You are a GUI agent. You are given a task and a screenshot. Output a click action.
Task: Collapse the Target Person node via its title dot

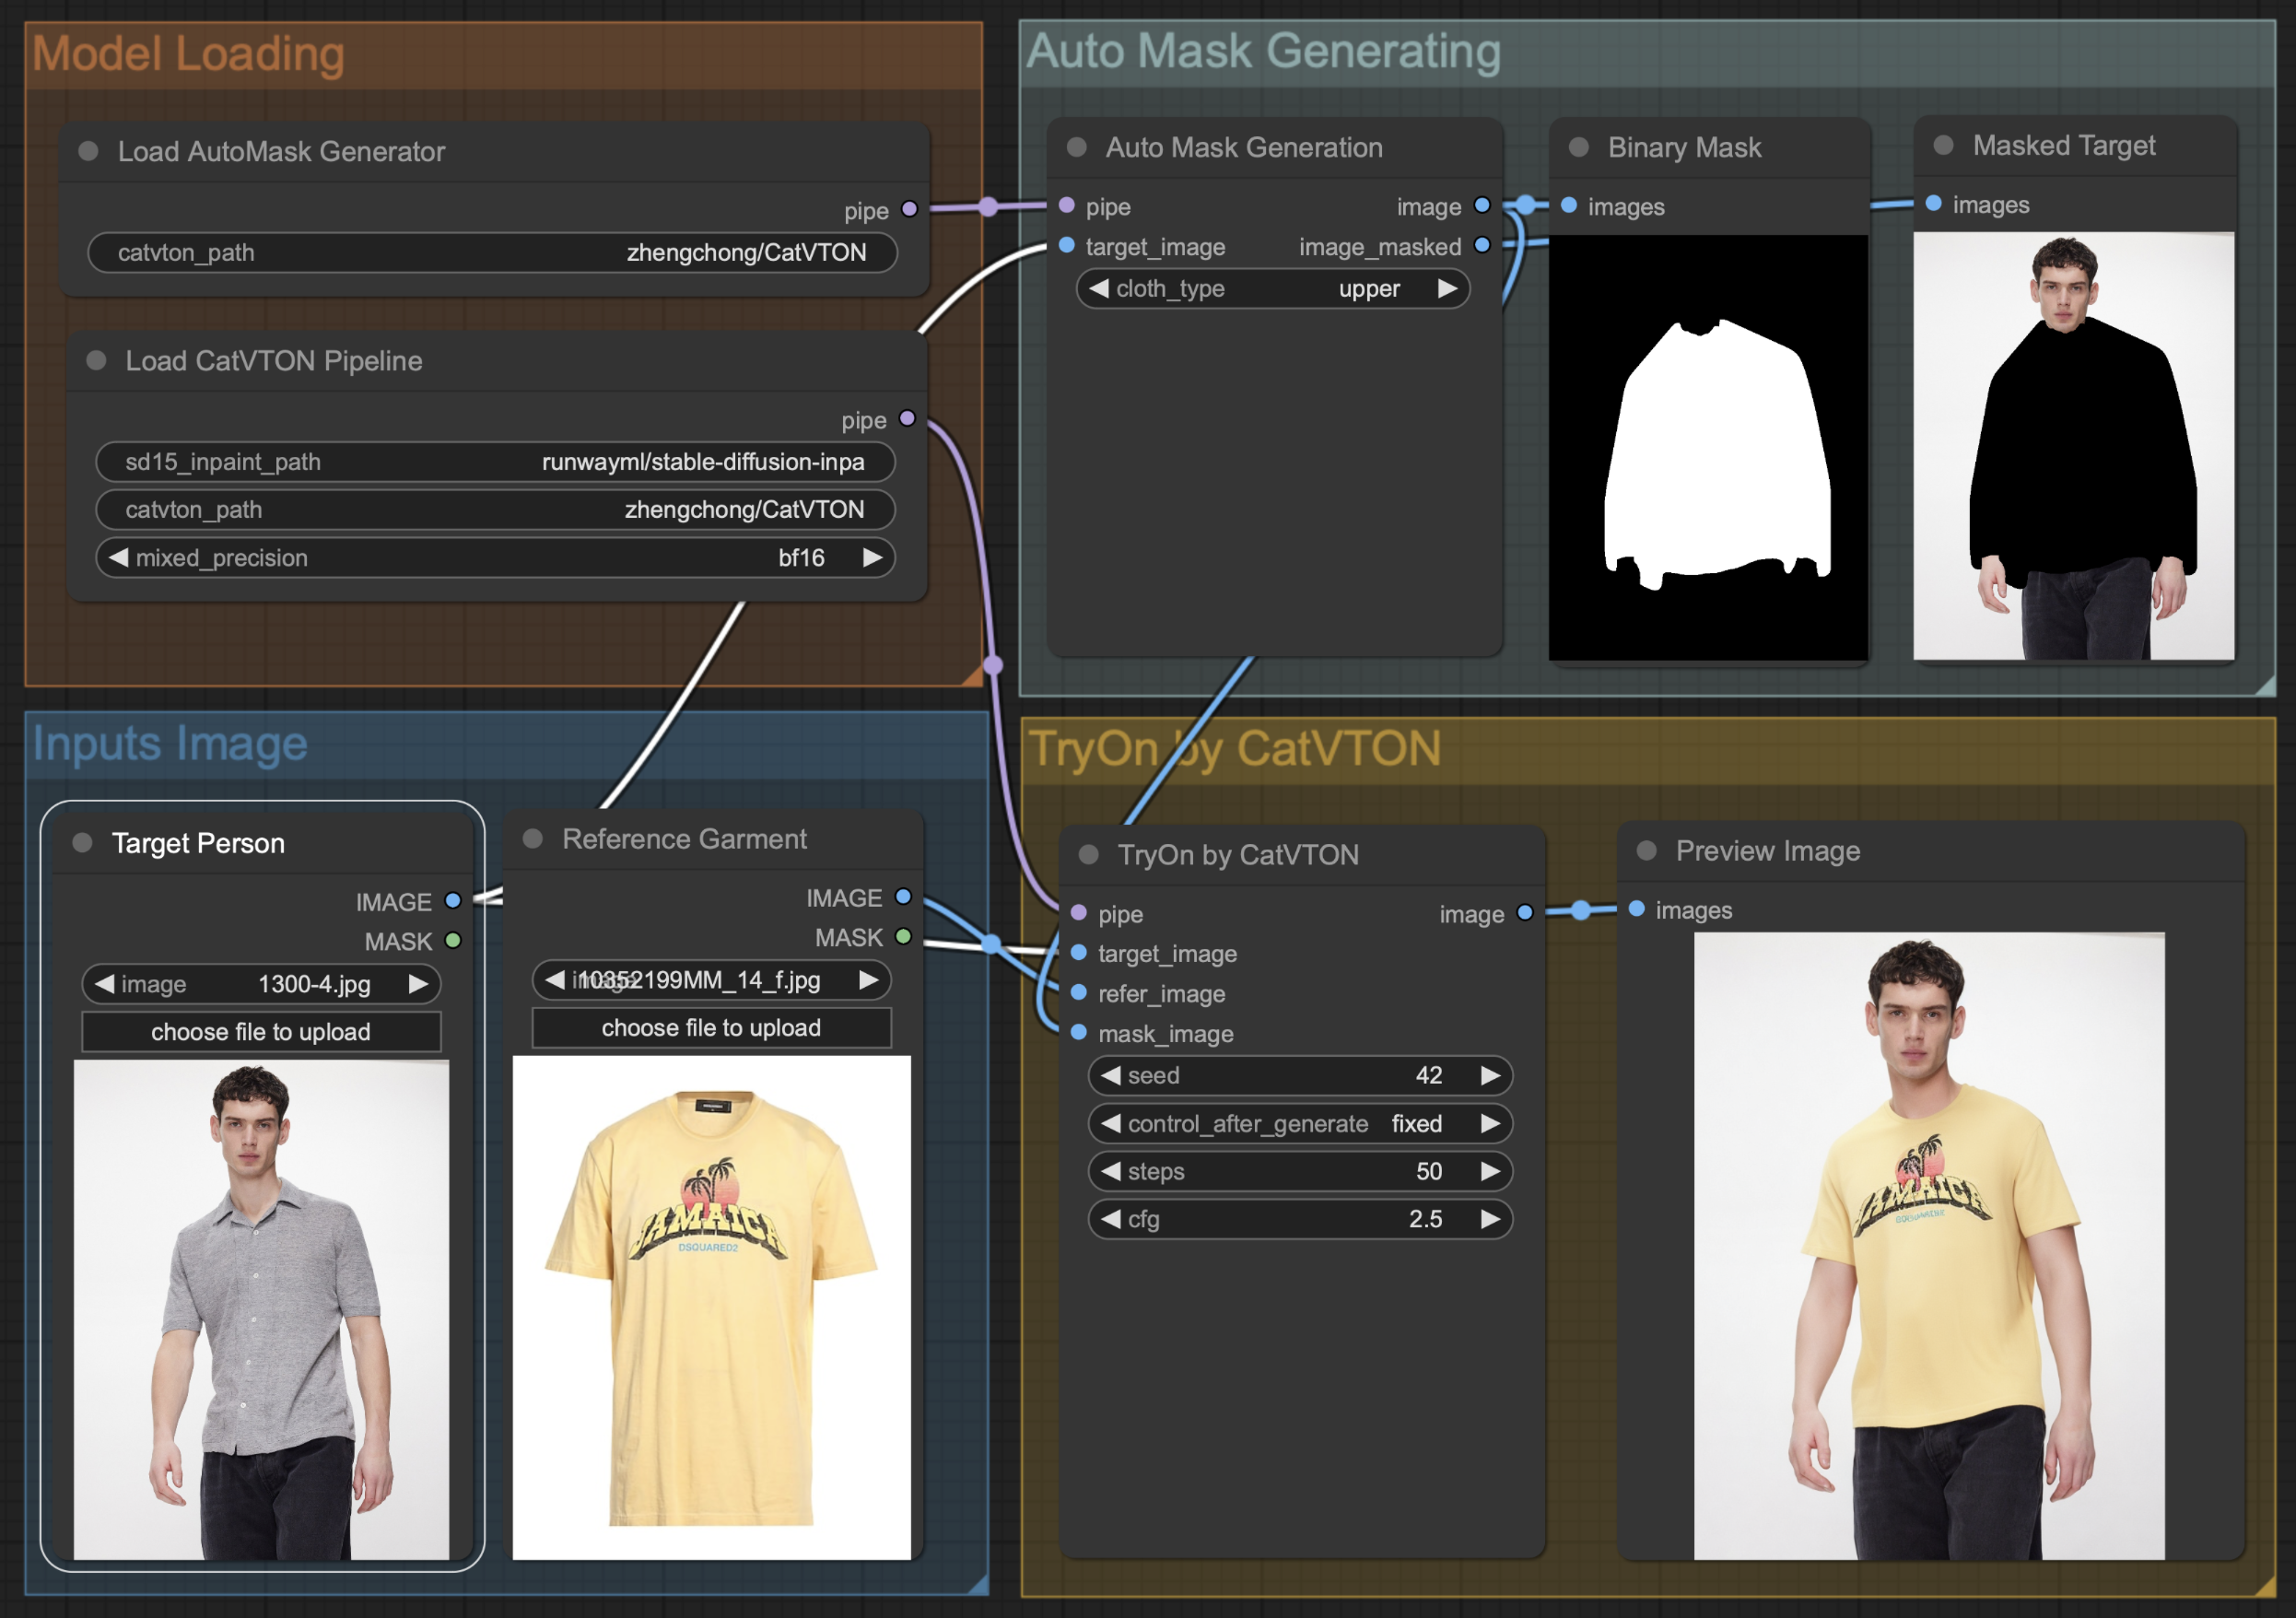click(x=83, y=842)
